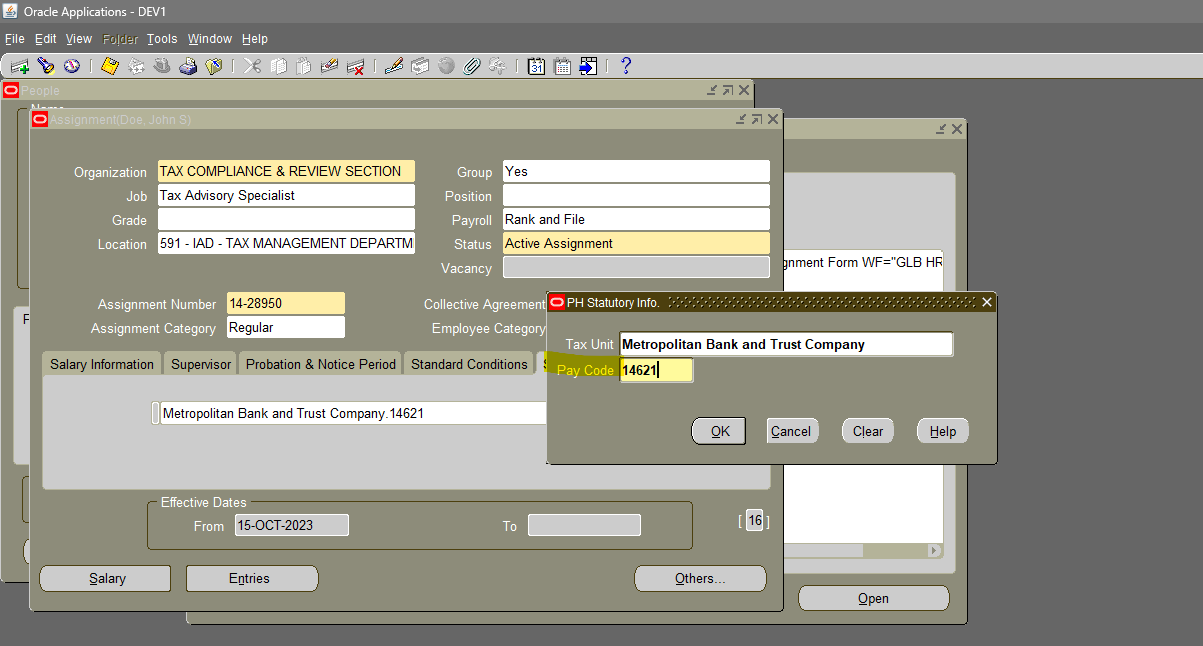1203x646 pixels.
Task: Click the Attachments paperclip icon
Action: [472, 66]
